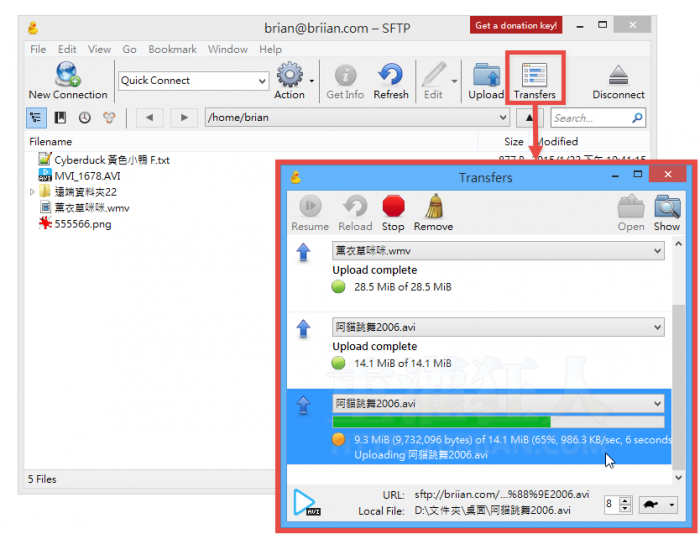Open a New Connection
Screen dimensions: 700x534
point(67,80)
